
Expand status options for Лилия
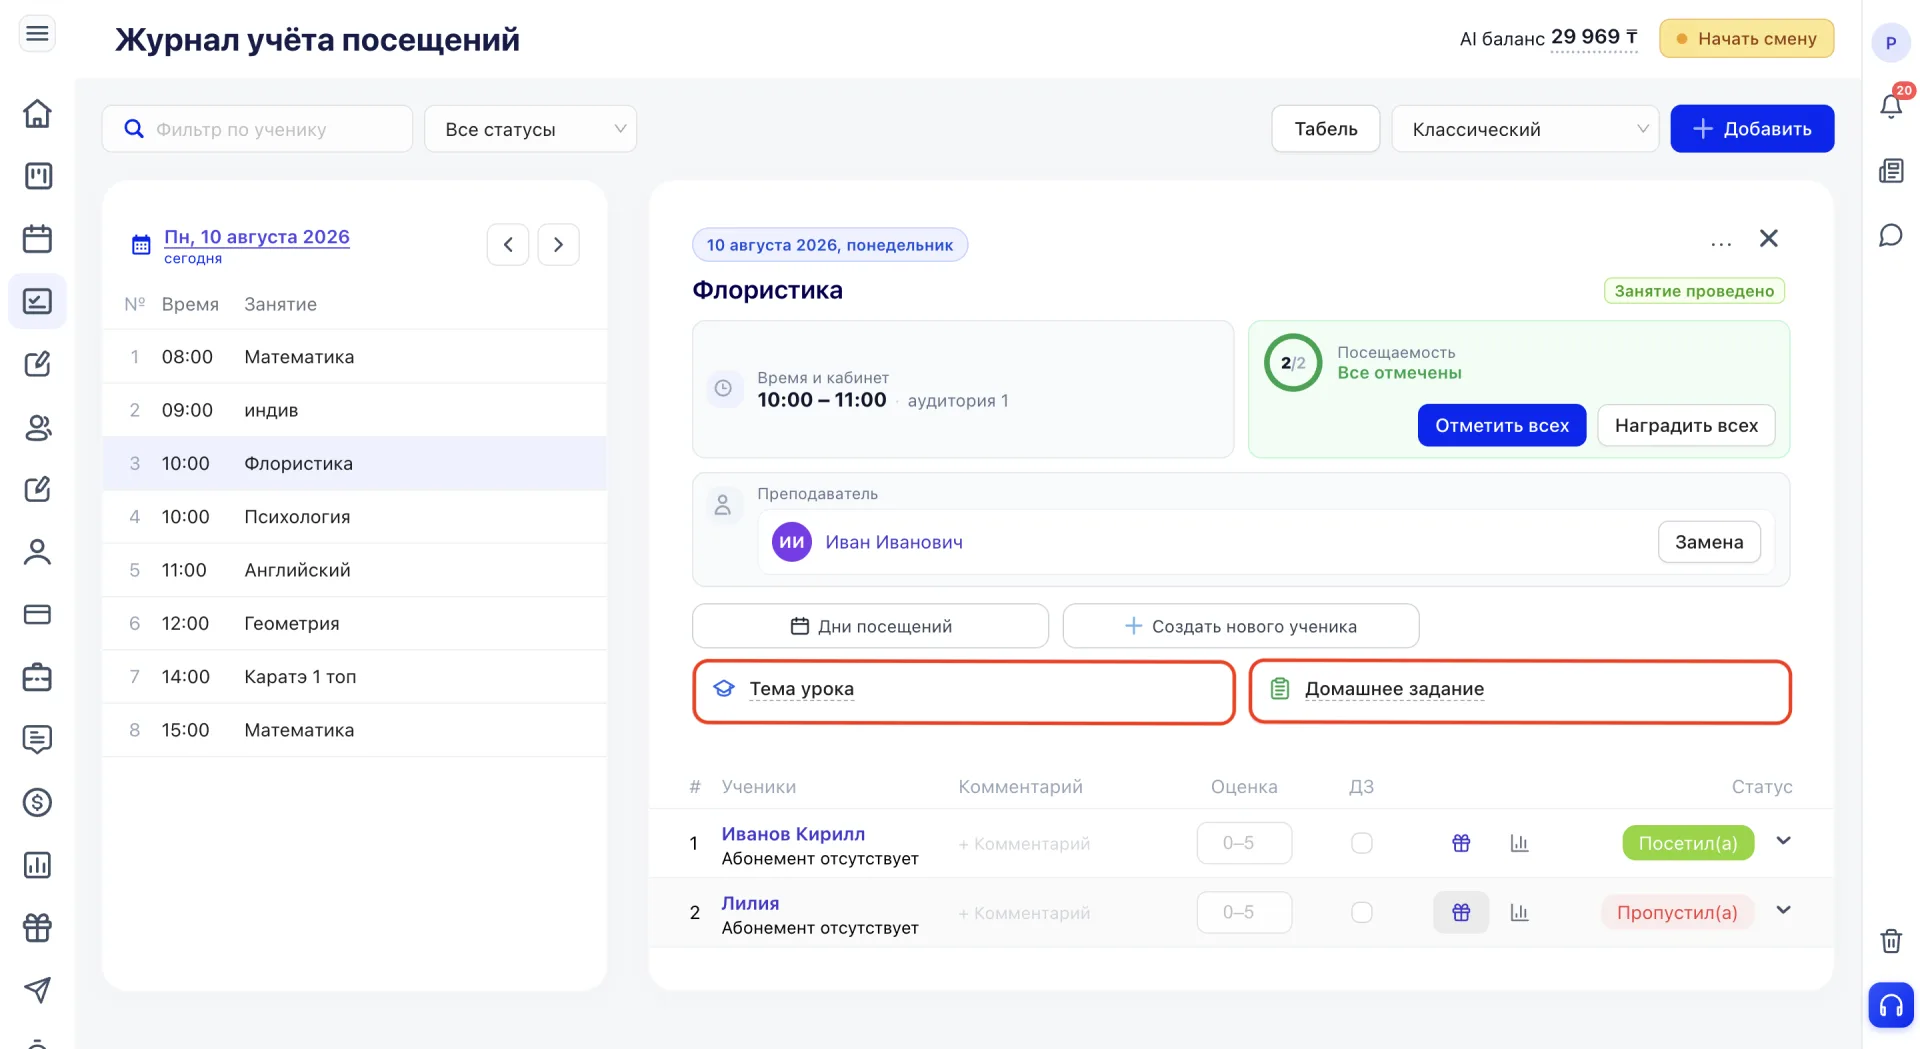[x=1783, y=910]
